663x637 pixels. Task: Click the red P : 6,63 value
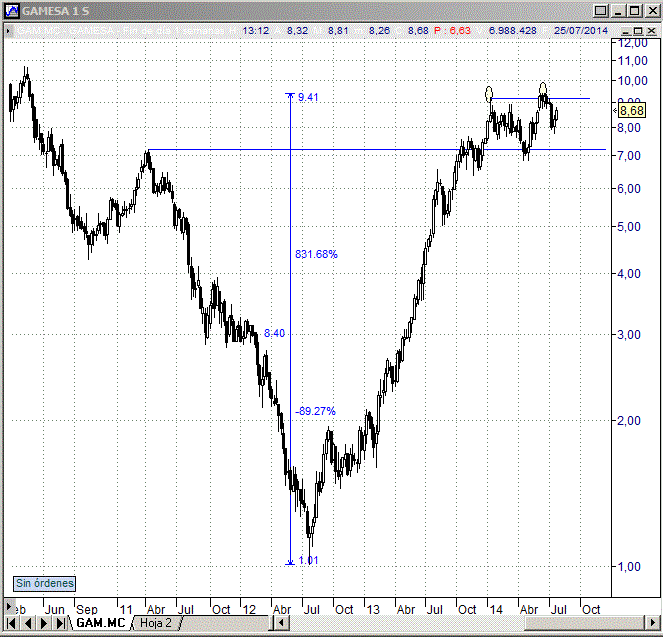coord(452,30)
